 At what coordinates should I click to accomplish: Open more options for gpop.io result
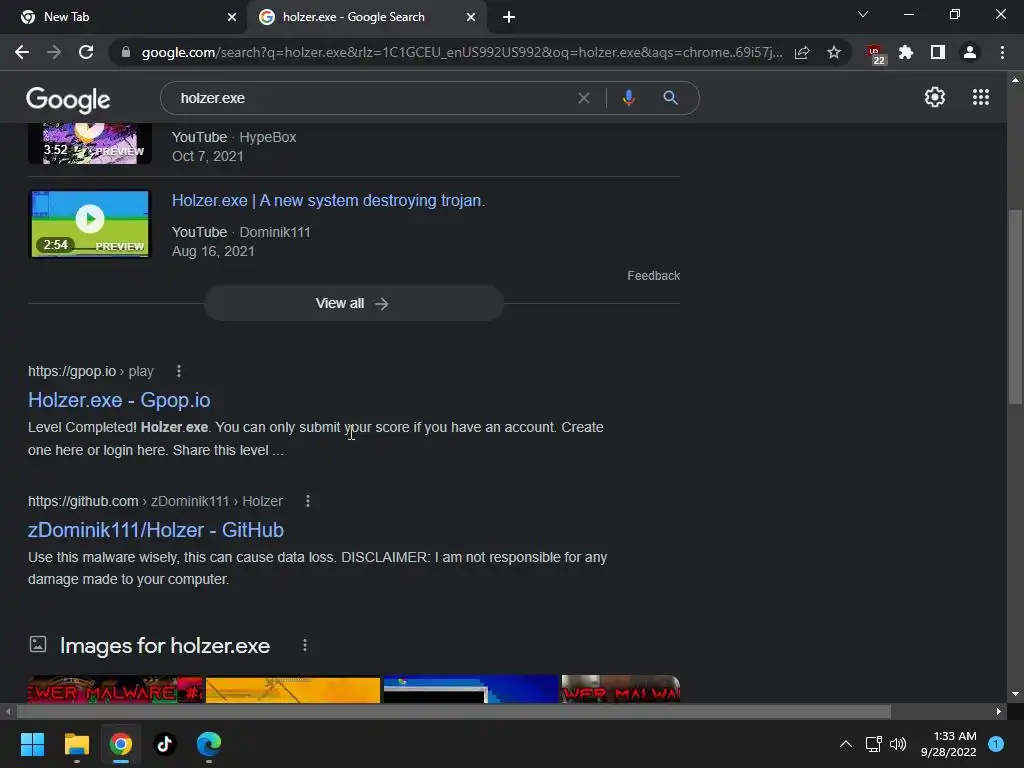(178, 371)
